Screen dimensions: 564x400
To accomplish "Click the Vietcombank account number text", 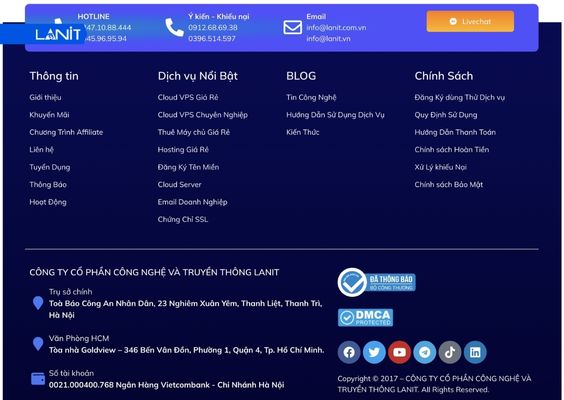I will click(x=166, y=385).
